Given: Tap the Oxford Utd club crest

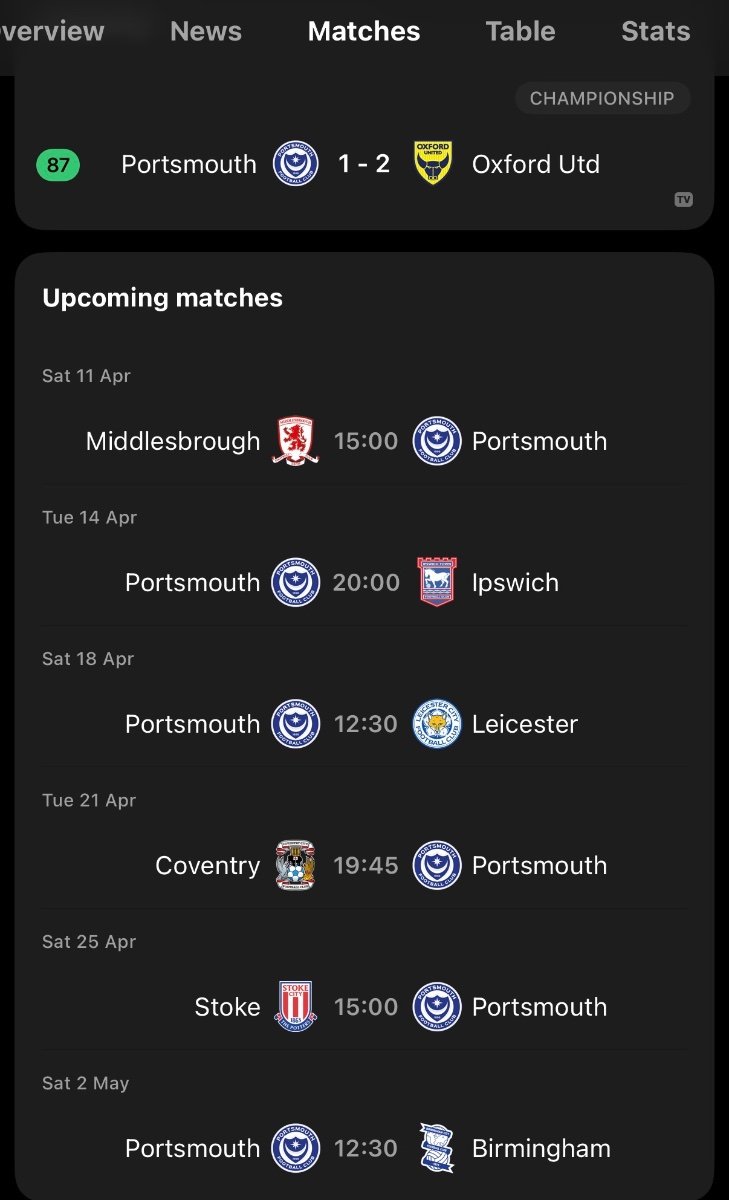Looking at the screenshot, I should 435,164.
